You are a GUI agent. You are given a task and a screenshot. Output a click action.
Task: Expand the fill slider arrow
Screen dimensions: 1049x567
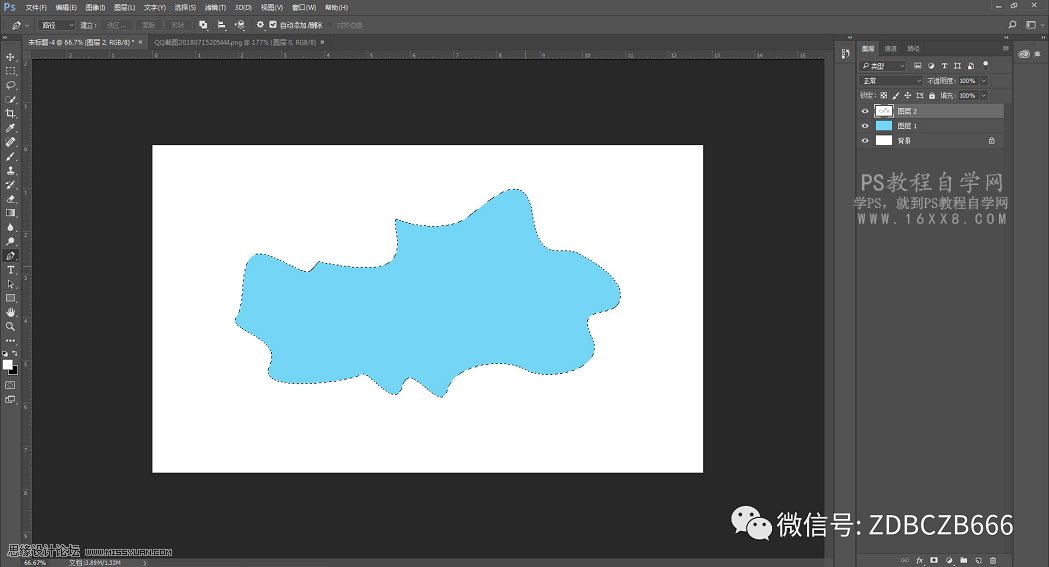tap(983, 96)
